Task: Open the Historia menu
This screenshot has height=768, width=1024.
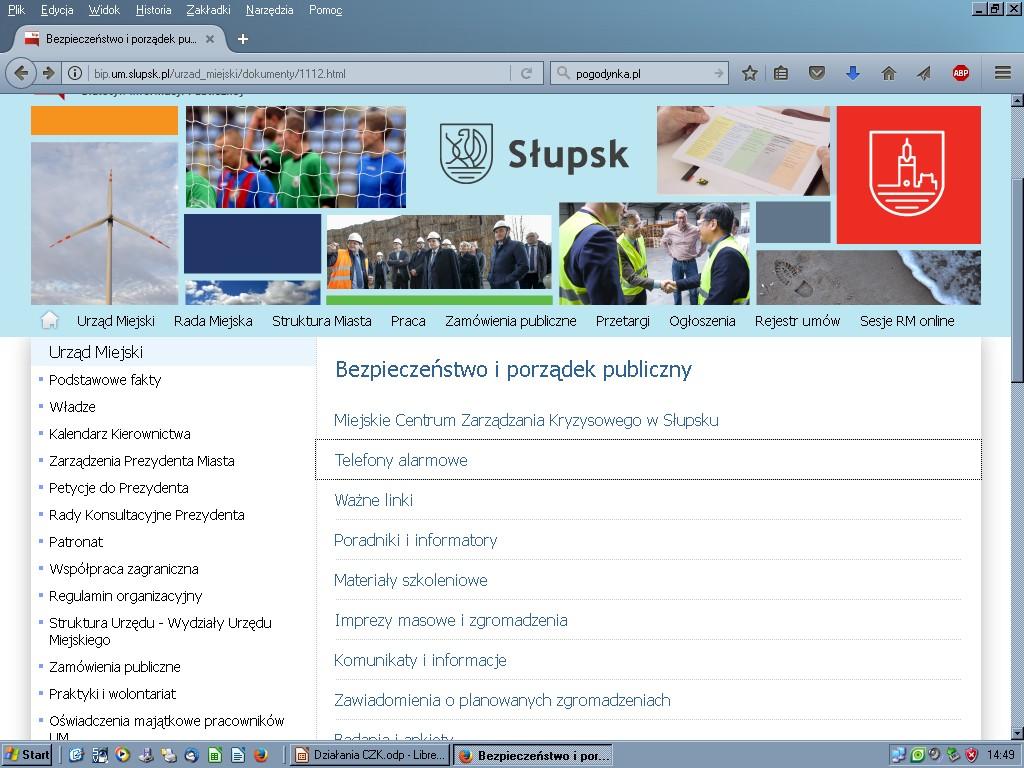Action: click(153, 10)
